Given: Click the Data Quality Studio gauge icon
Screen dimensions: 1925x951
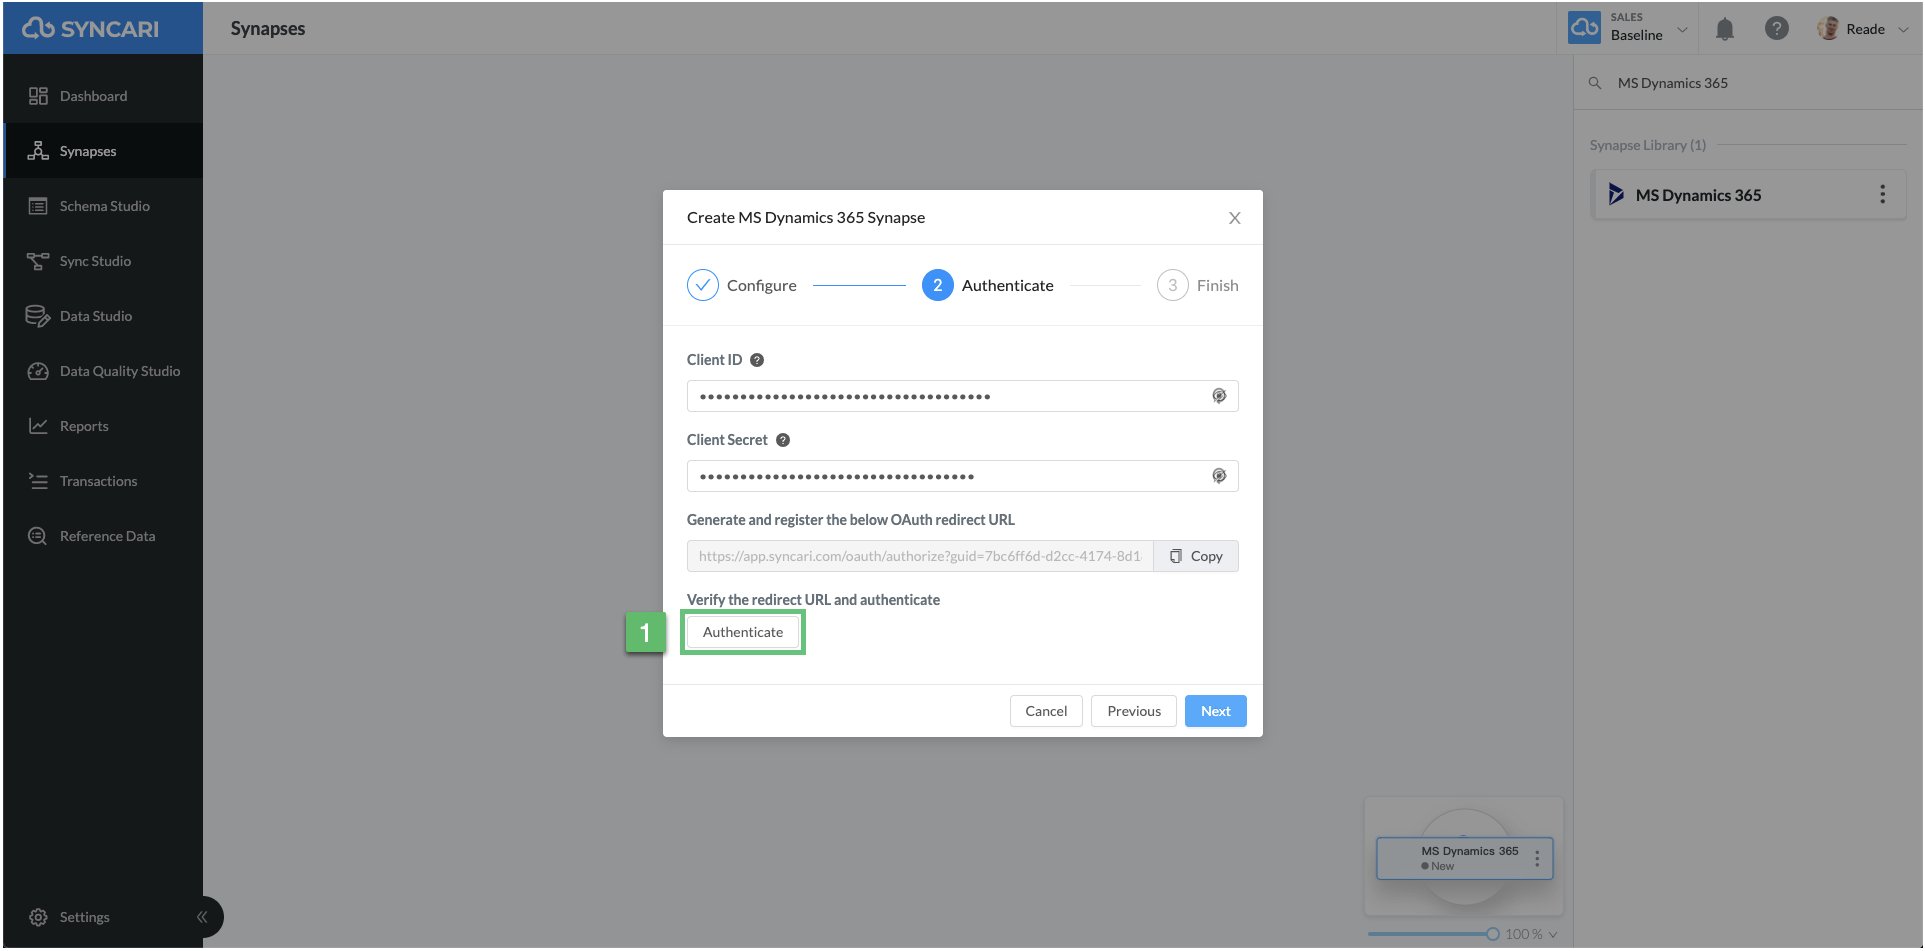Looking at the screenshot, I should (38, 371).
